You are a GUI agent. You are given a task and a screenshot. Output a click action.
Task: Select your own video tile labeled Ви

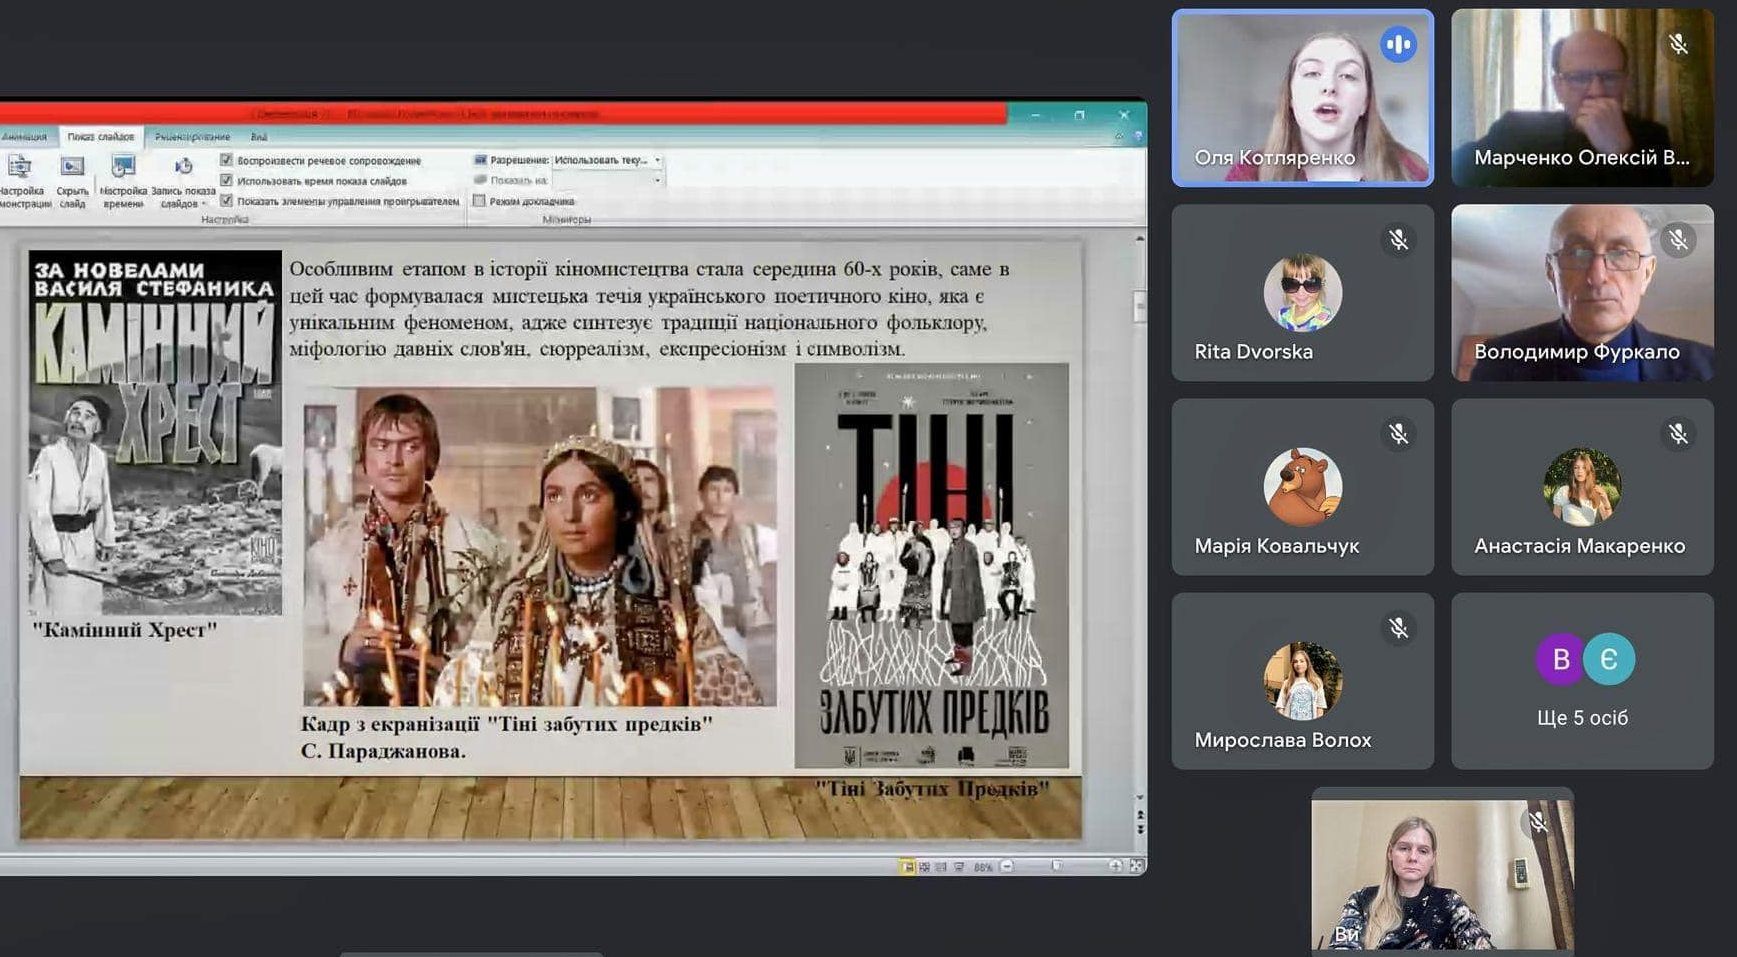click(x=1442, y=870)
